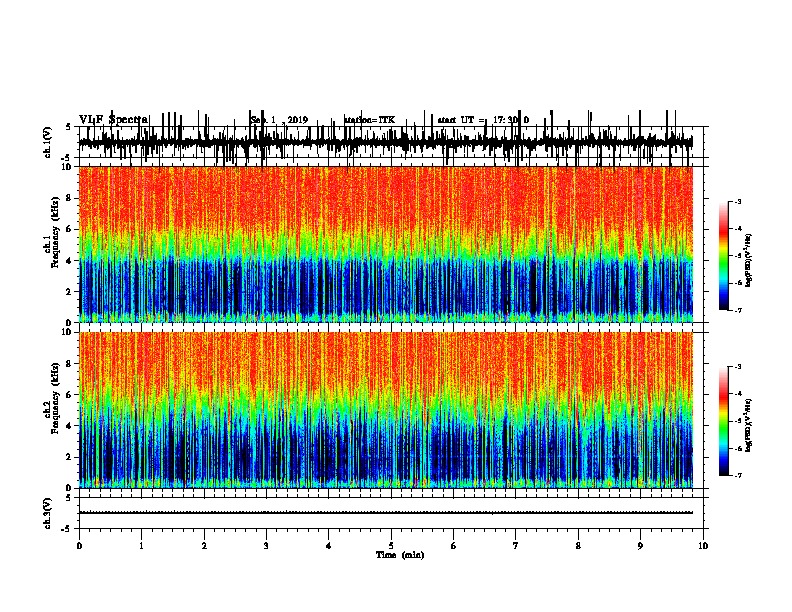Click the ch.2 color bar log(PSD) label

point(748,425)
